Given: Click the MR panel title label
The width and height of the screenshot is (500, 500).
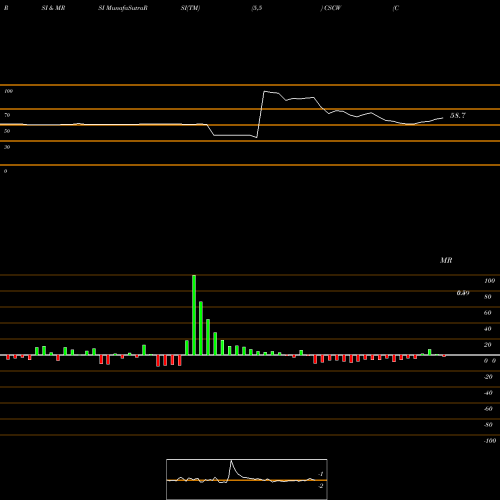Looking at the screenshot, I should click(x=446, y=260).
